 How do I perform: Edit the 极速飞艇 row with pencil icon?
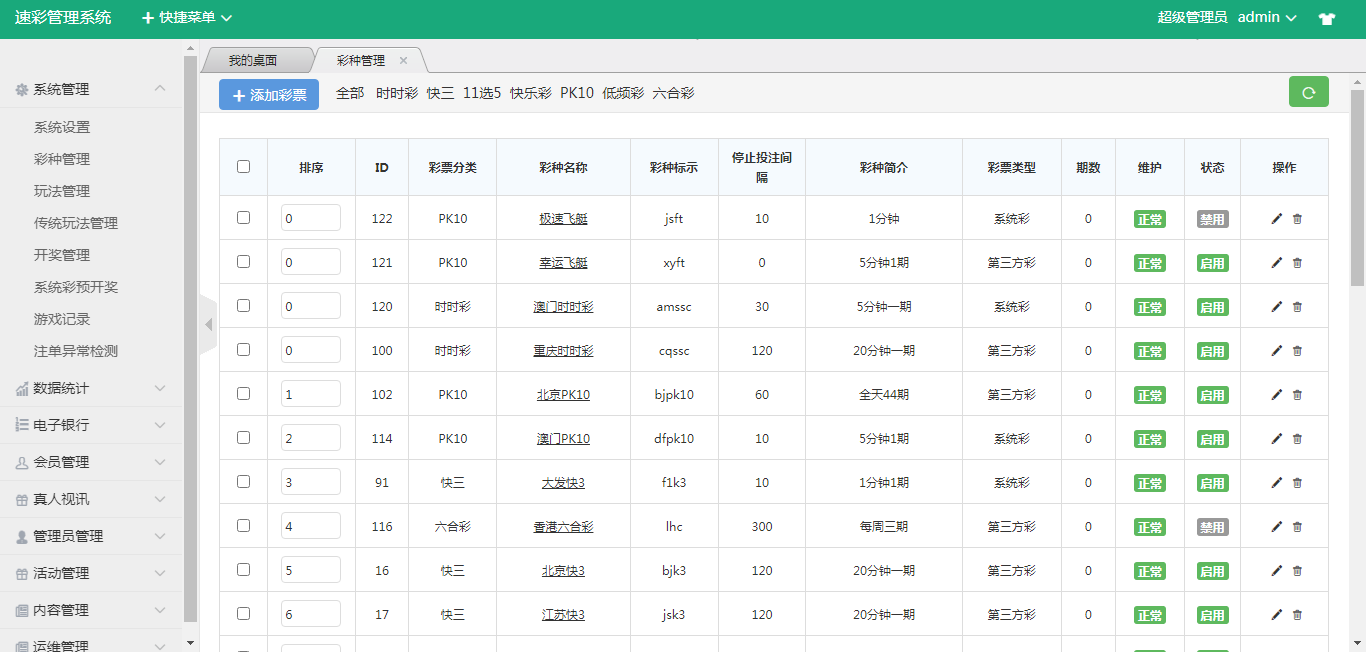pos(1276,218)
